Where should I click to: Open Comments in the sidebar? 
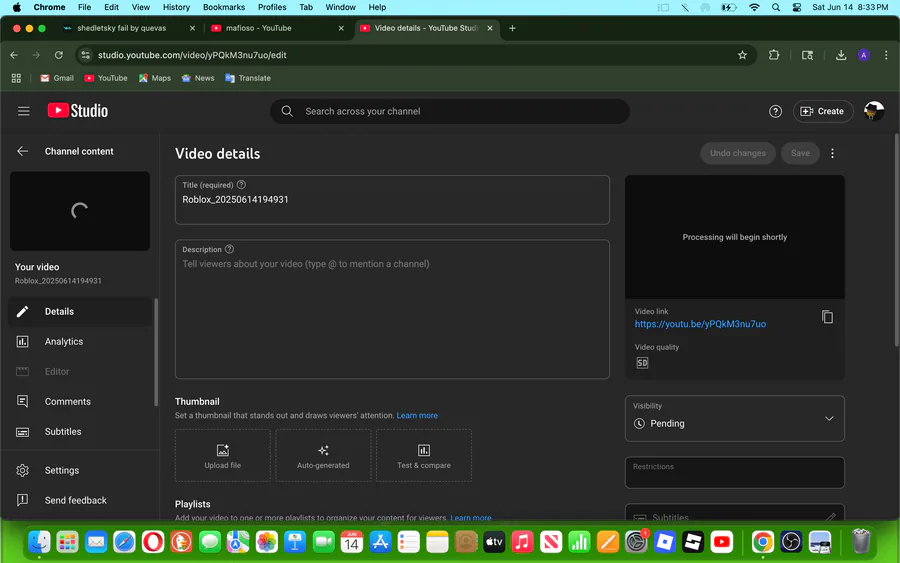pos(80,402)
